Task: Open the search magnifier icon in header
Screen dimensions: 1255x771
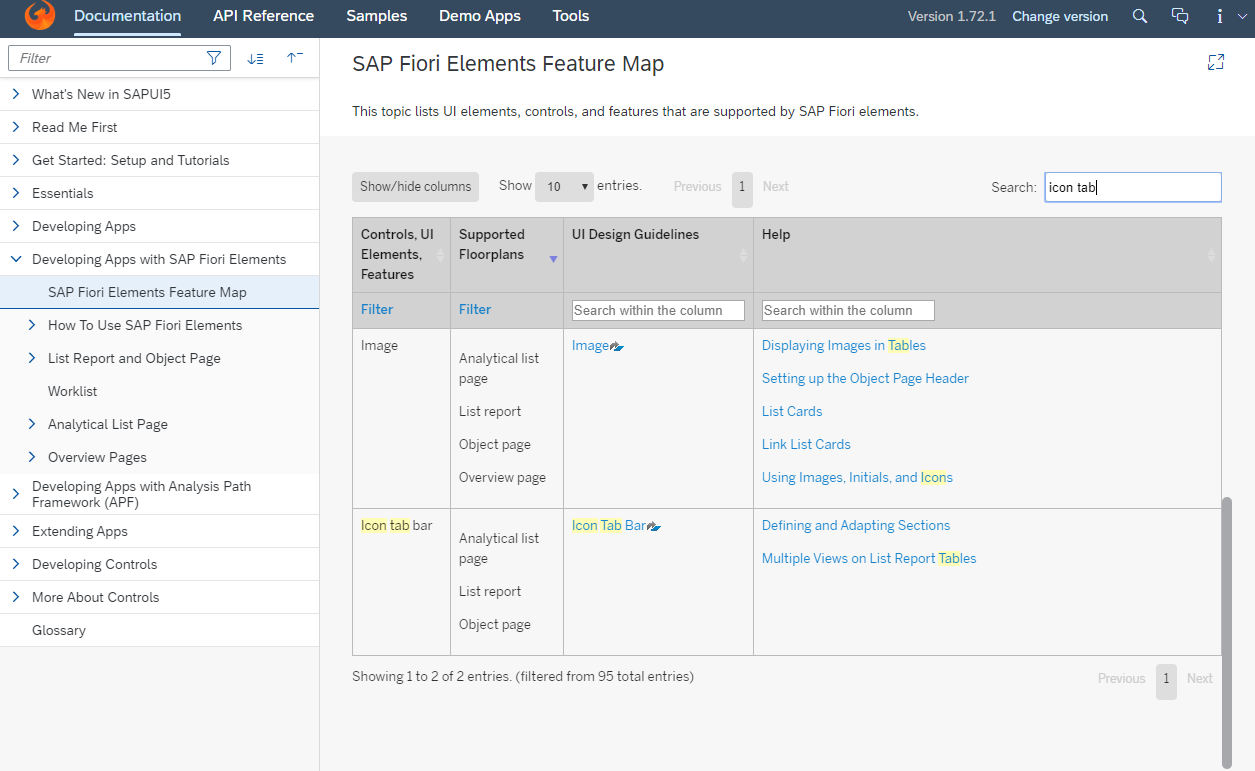Action: click(x=1140, y=16)
